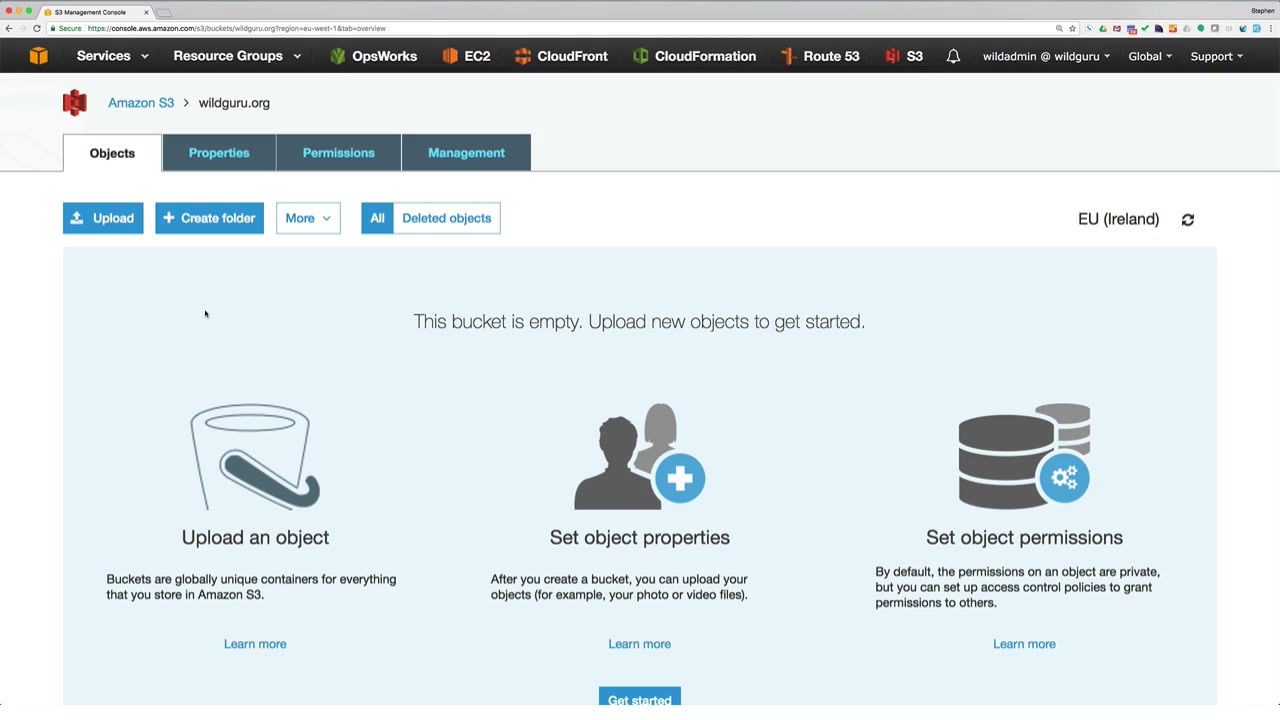
Task: Click the "This bucket is empty" message
Action: [x=639, y=322]
